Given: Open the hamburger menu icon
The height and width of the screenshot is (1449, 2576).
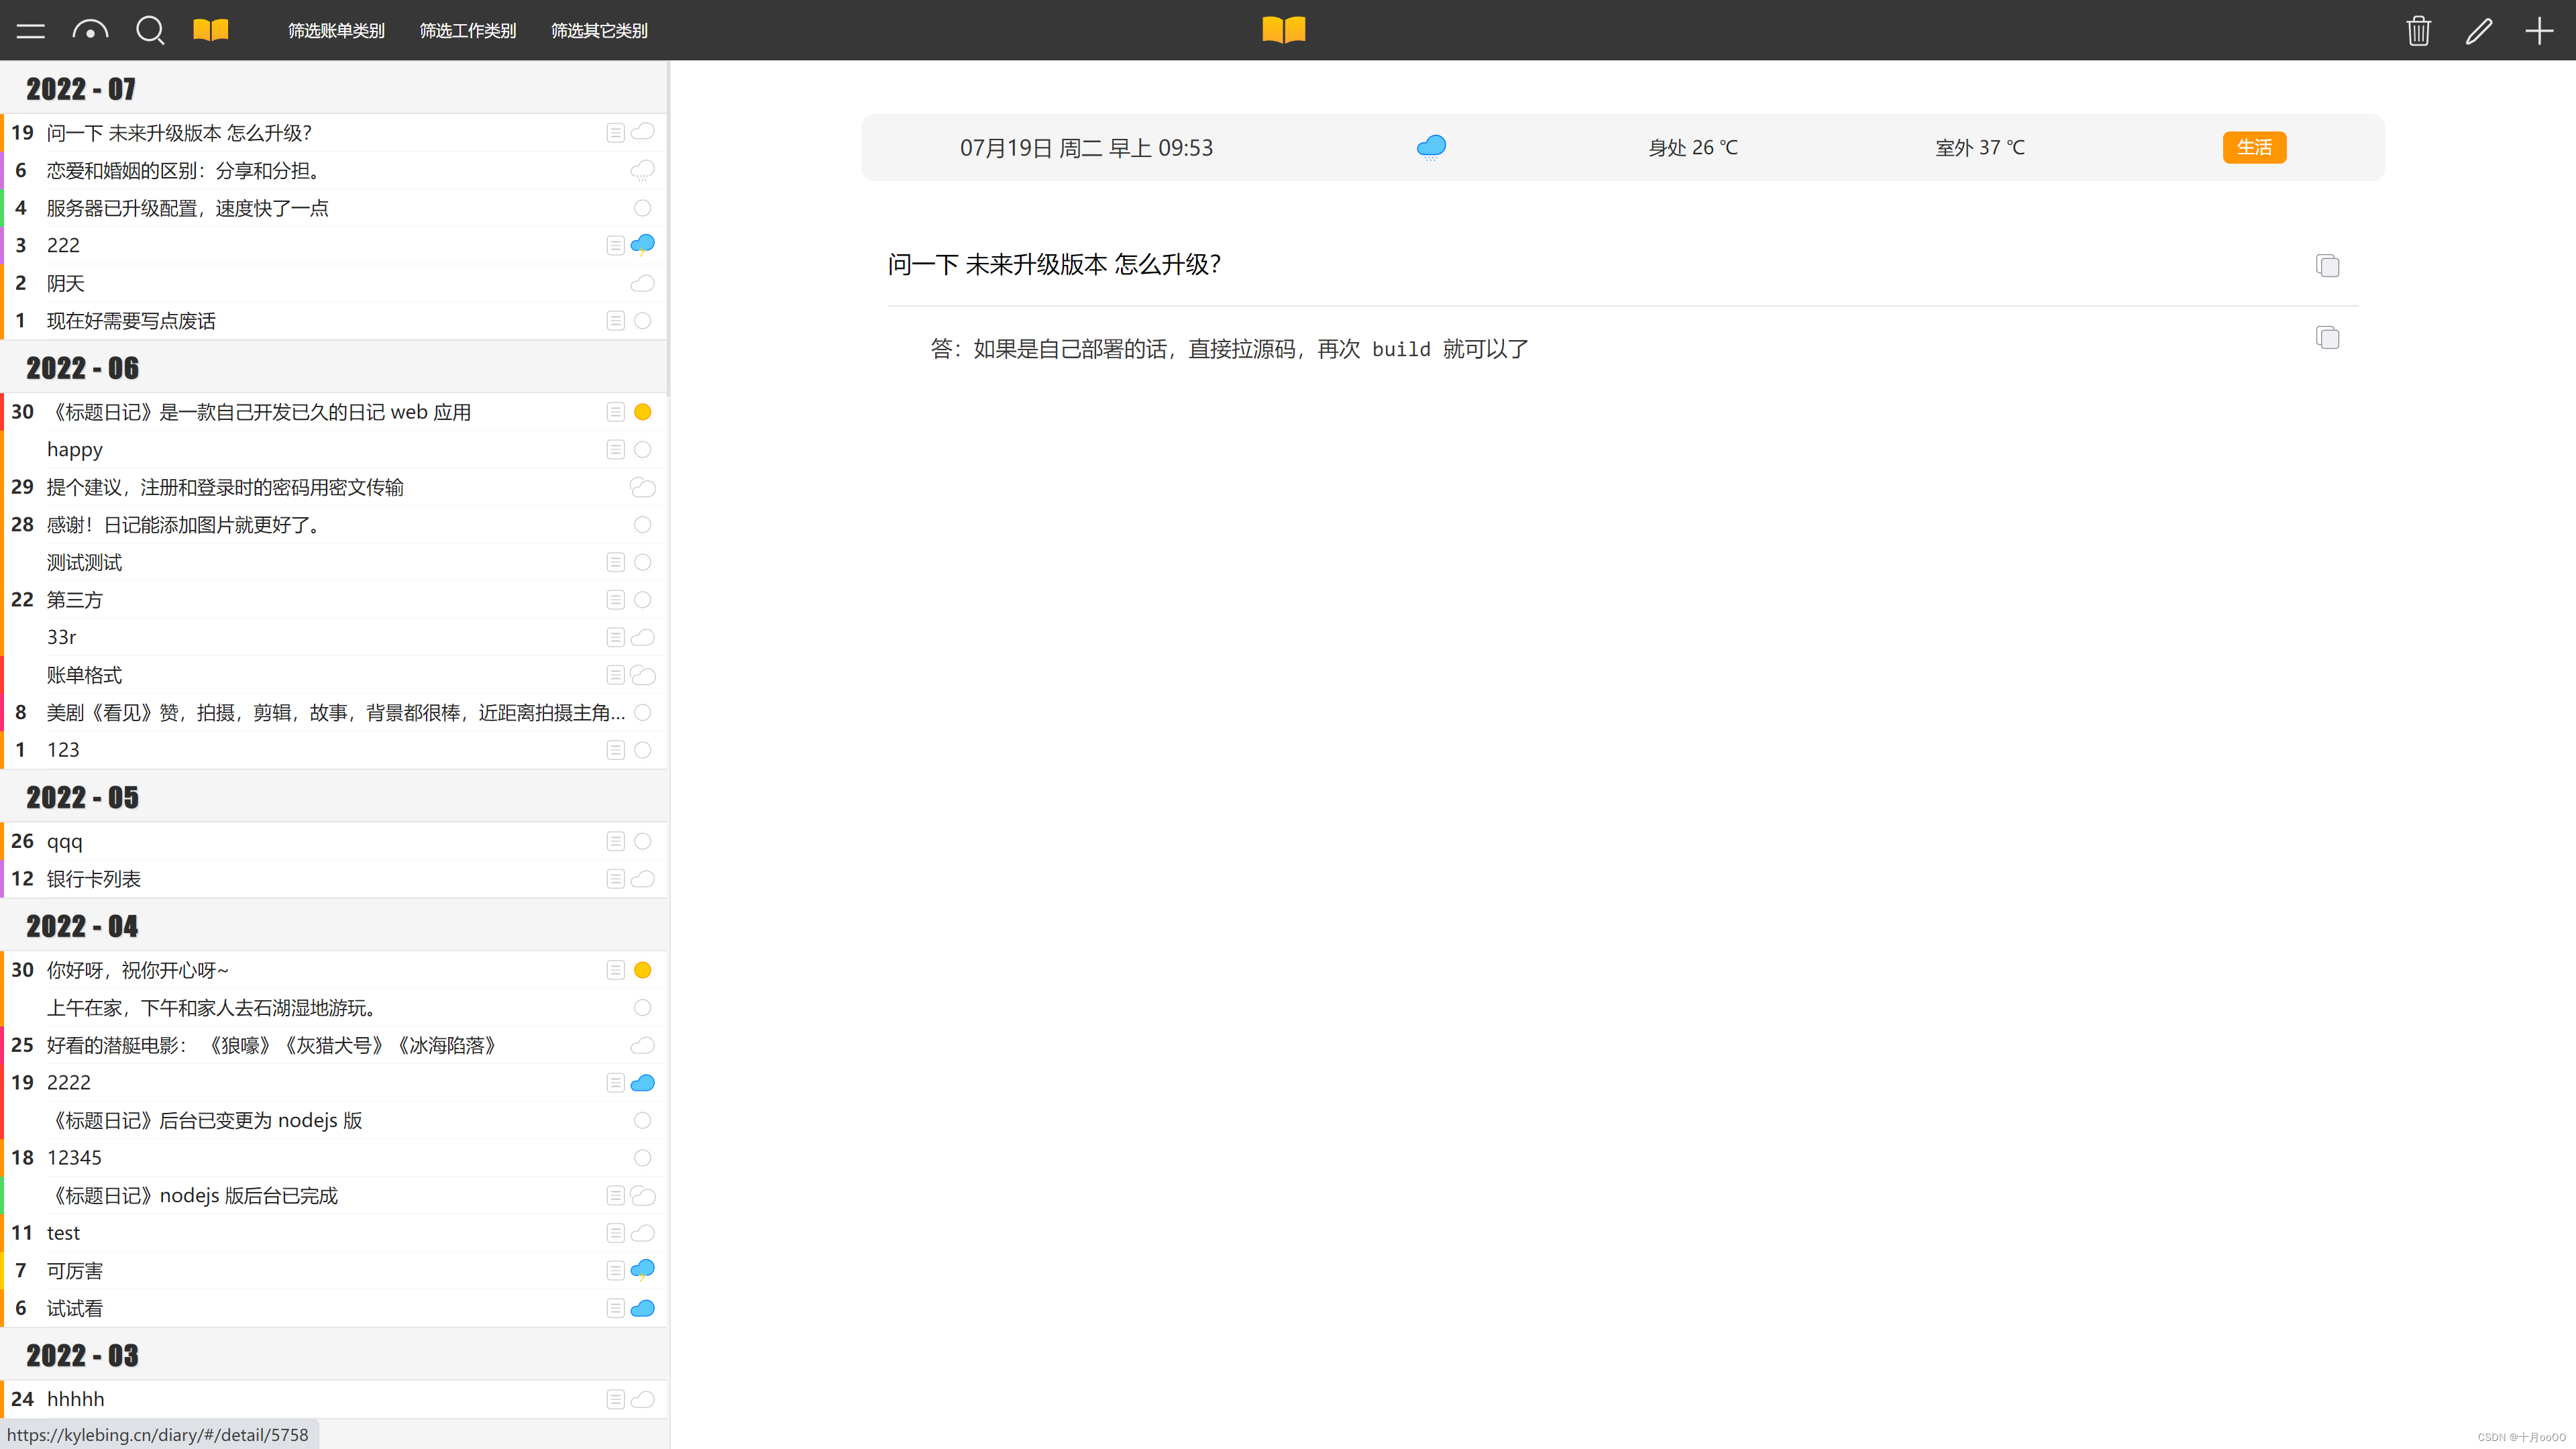Looking at the screenshot, I should (30, 31).
